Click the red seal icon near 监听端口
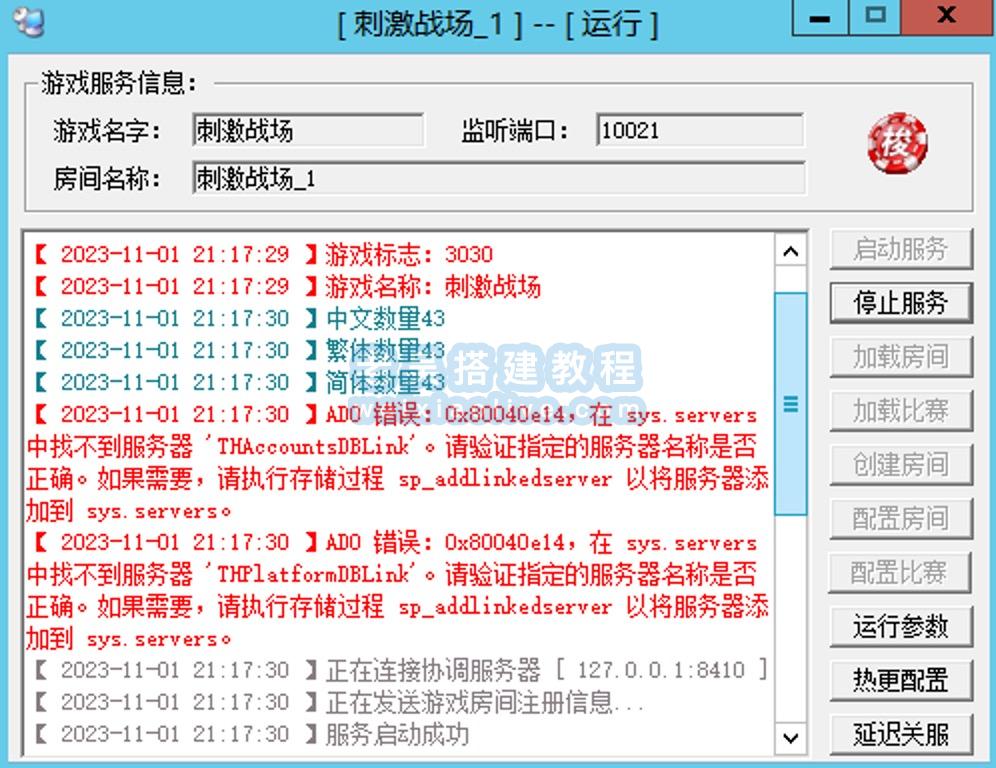The width and height of the screenshot is (996, 768). (899, 144)
